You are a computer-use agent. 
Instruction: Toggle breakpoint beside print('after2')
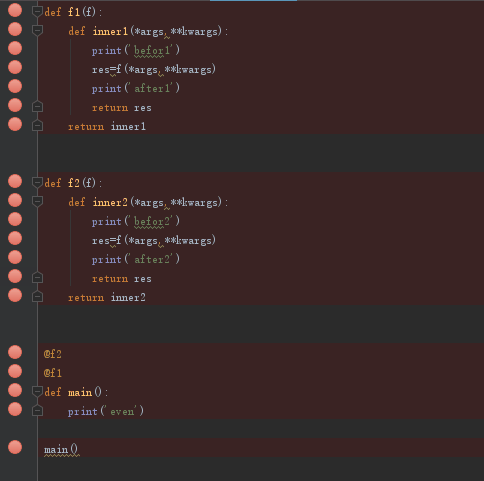15,257
